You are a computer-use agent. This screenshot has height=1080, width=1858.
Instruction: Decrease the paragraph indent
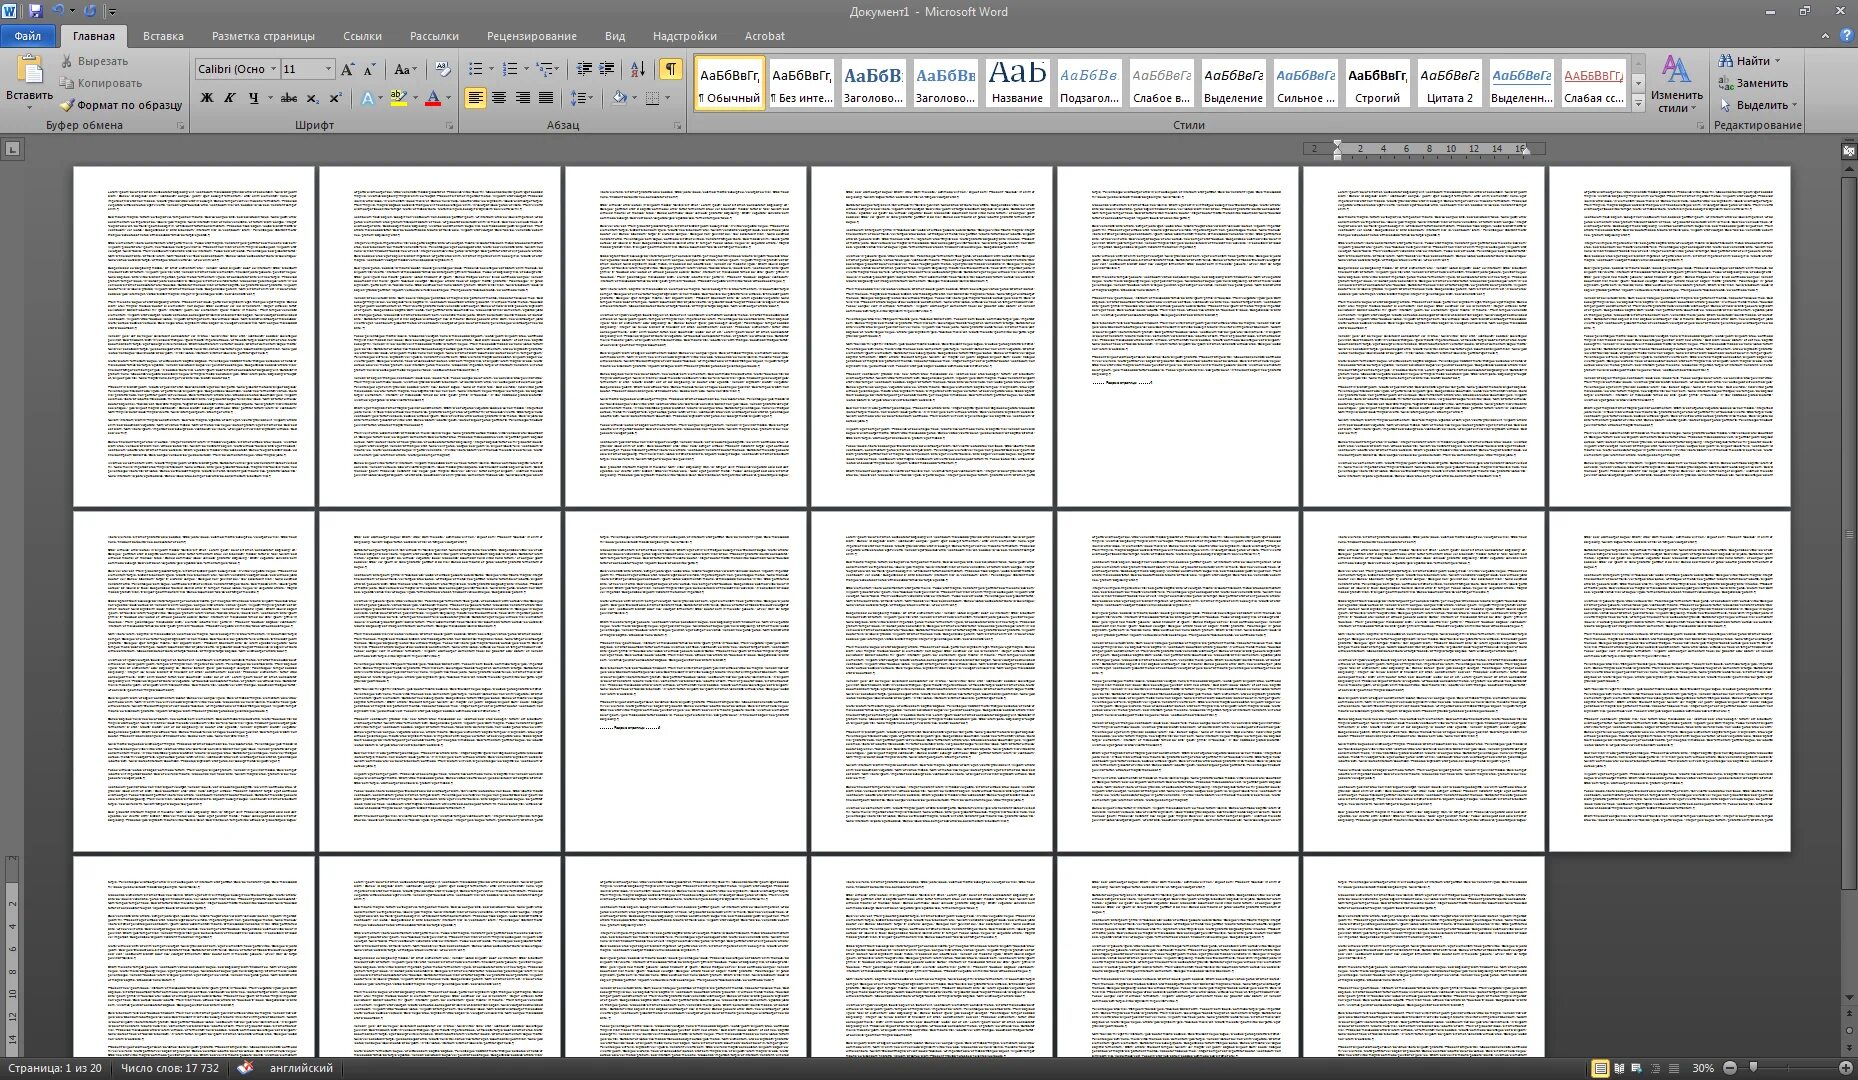[585, 69]
